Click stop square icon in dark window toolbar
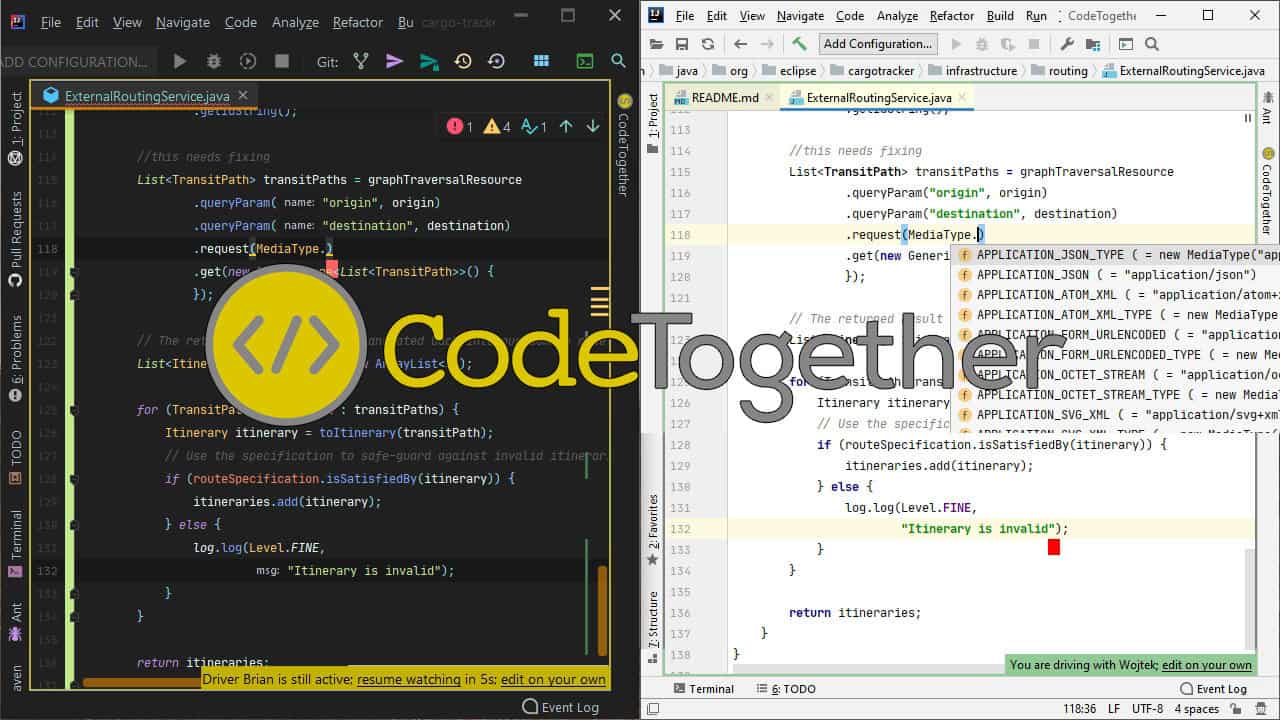Image resolution: width=1280 pixels, height=720 pixels. (x=282, y=61)
